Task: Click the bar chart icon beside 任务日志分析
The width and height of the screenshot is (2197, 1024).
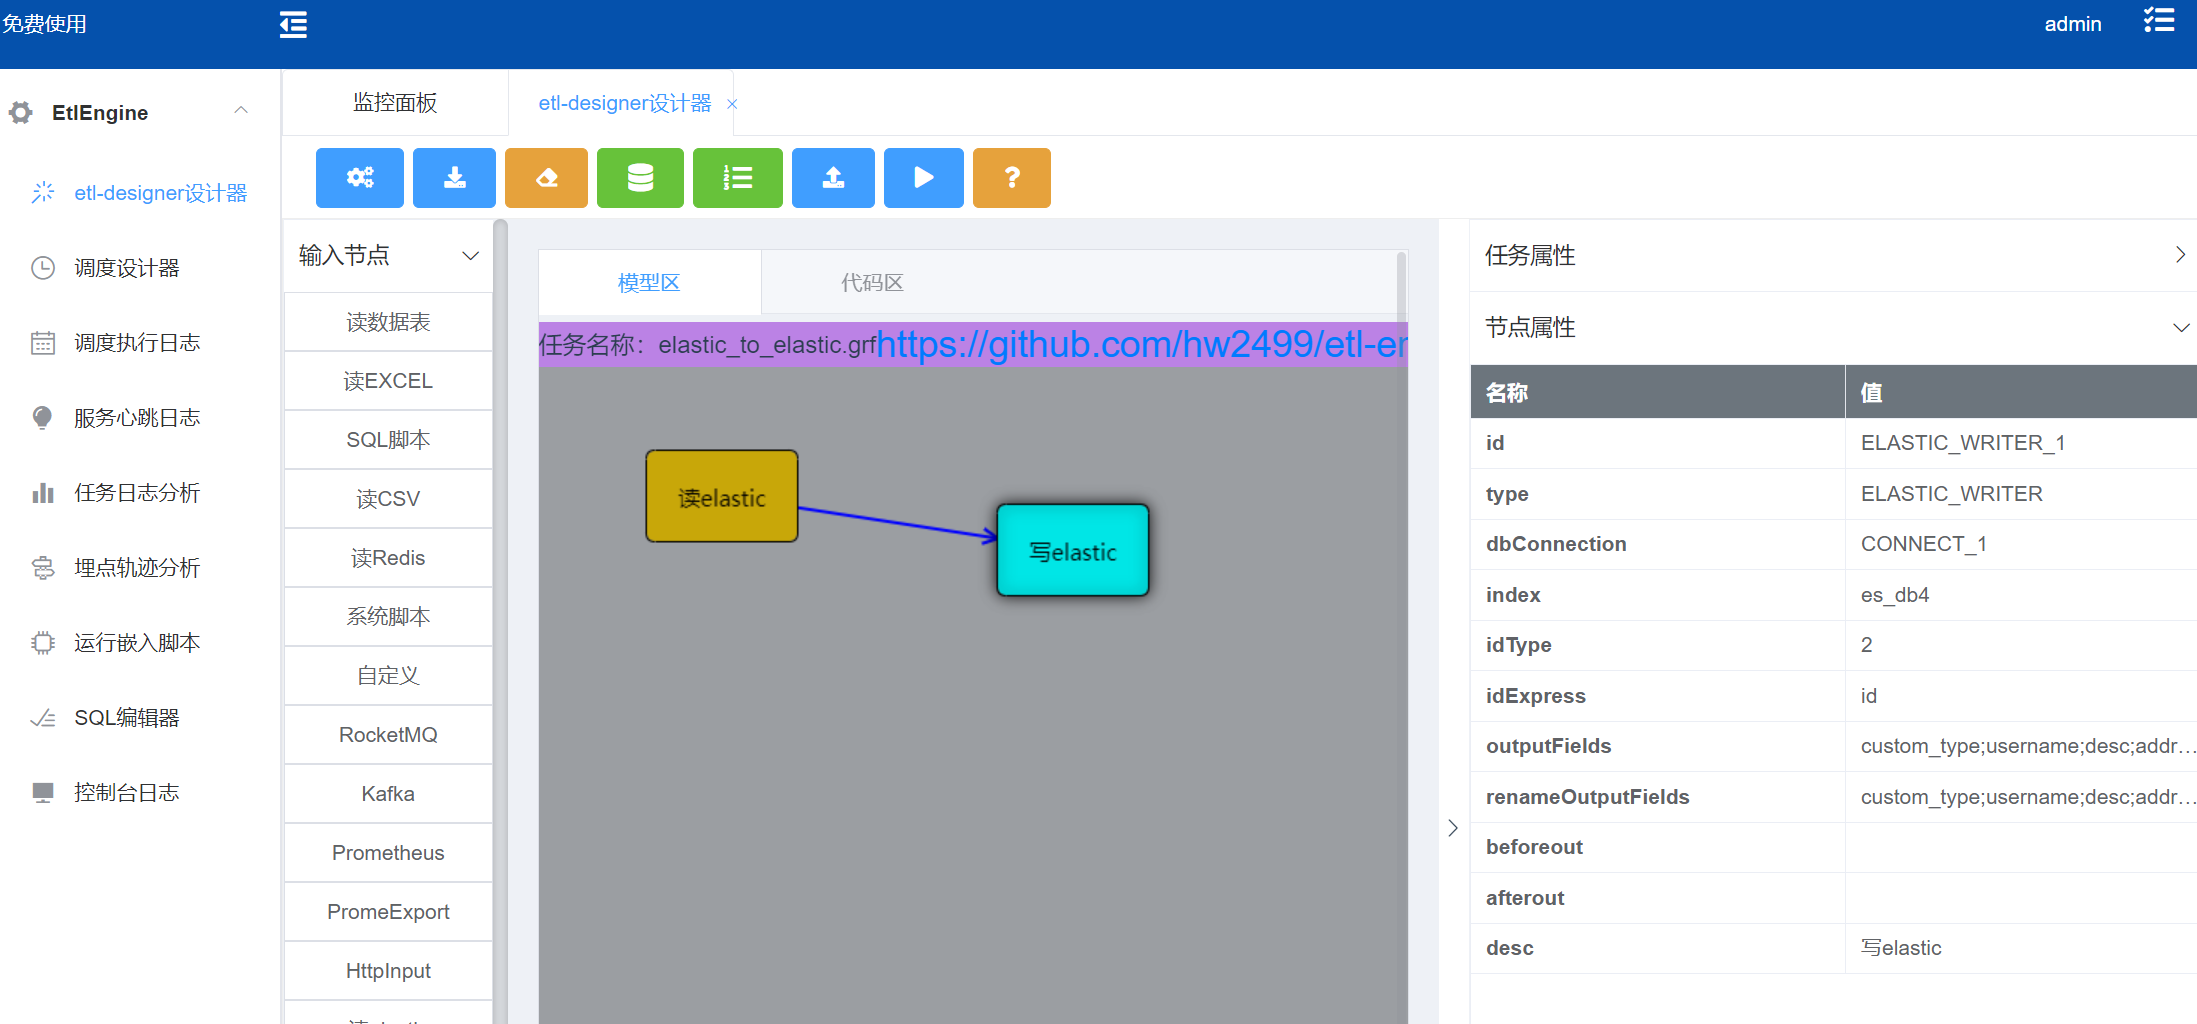Action: (x=43, y=493)
